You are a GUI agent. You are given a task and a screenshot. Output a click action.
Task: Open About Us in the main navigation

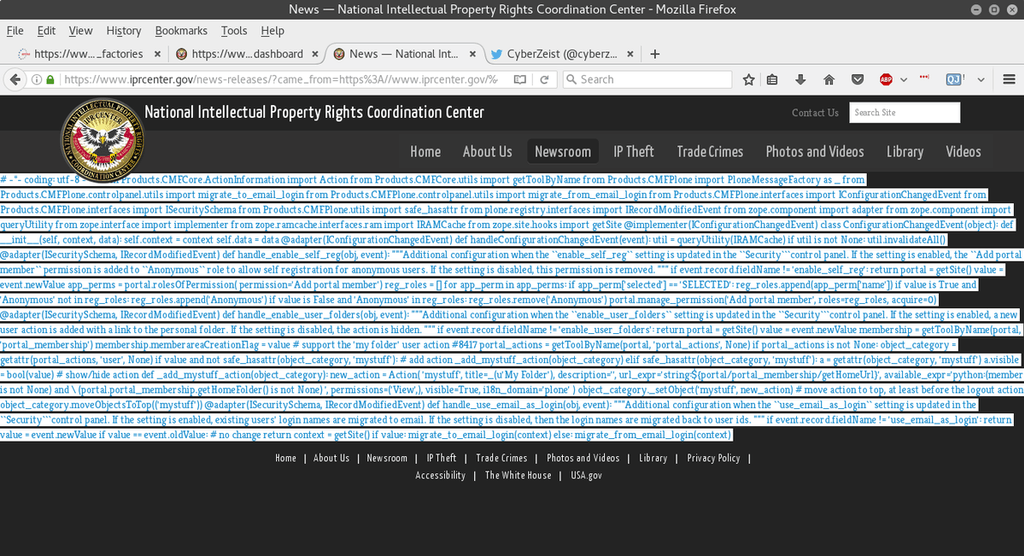(487, 152)
